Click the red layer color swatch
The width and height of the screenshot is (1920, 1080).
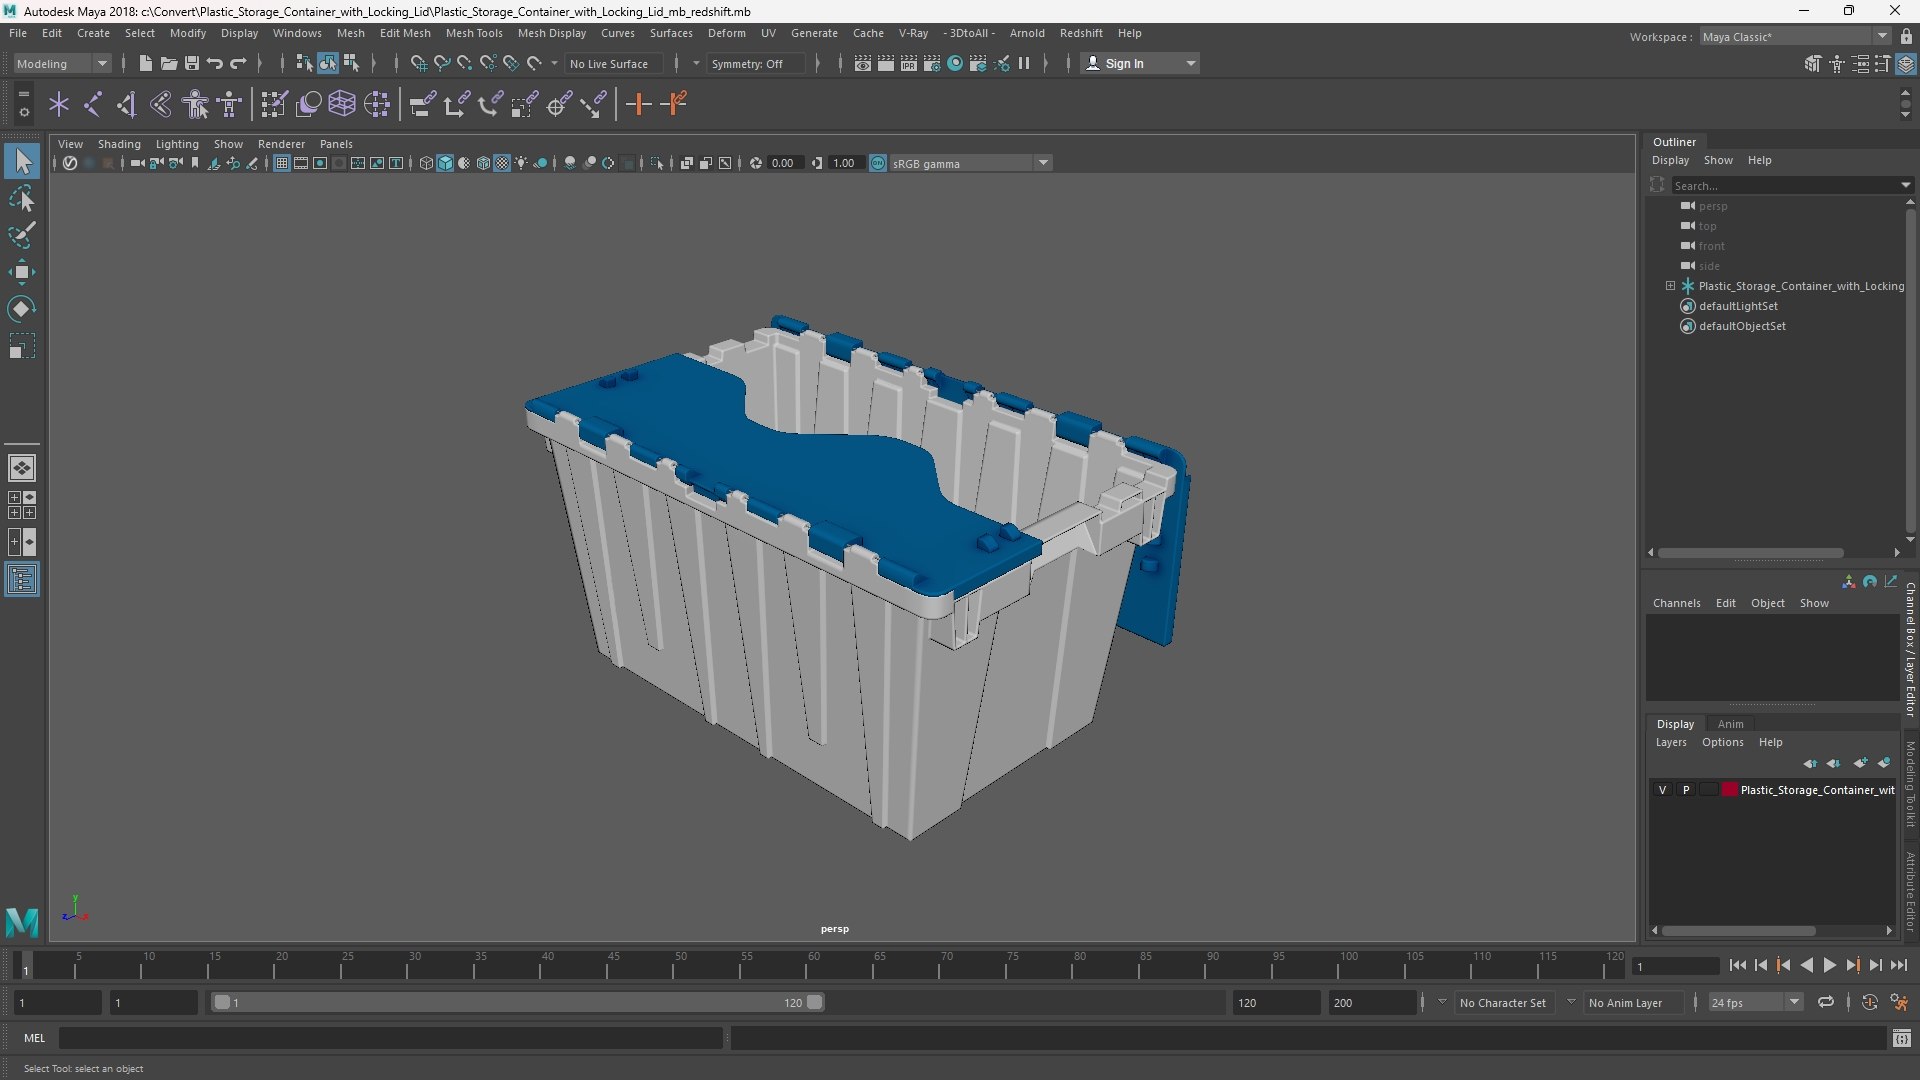(x=1729, y=790)
